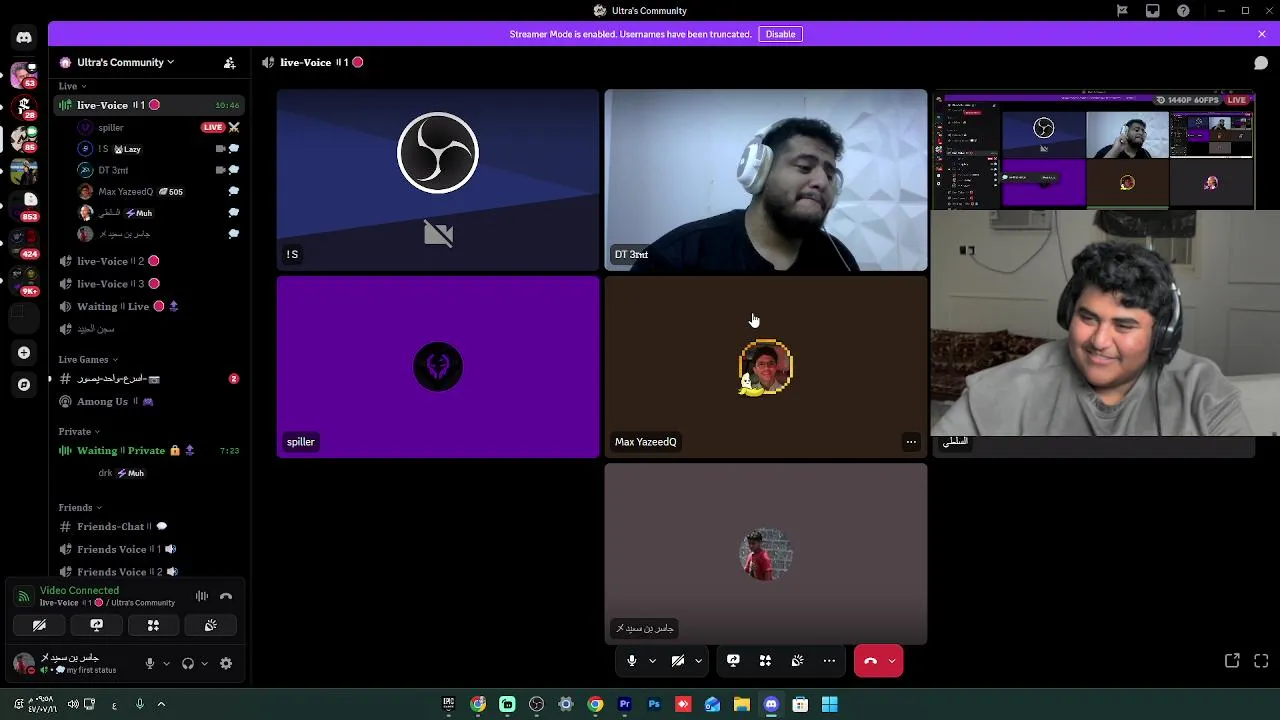Open Premiere Pro in the taskbar
The height and width of the screenshot is (720, 1280).
[x=625, y=704]
